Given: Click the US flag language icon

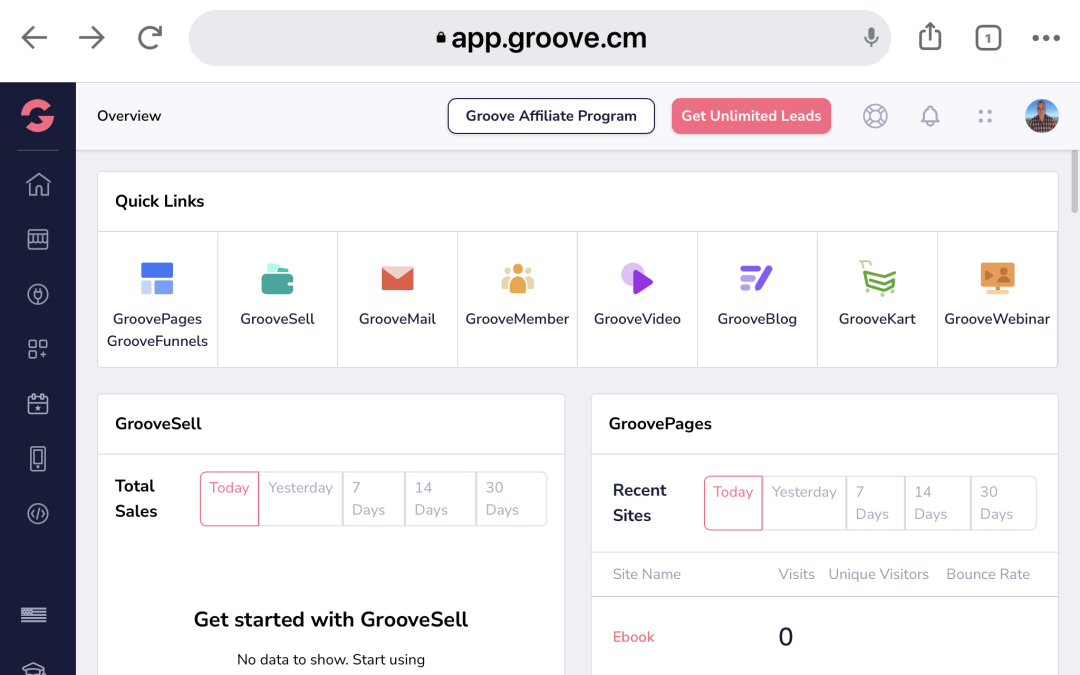Looking at the screenshot, I should tap(34, 614).
